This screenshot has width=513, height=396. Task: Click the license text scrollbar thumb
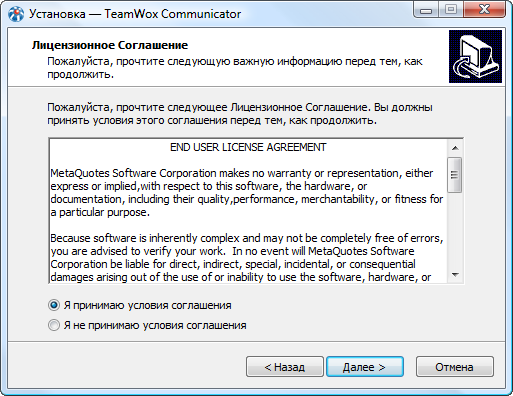point(455,175)
